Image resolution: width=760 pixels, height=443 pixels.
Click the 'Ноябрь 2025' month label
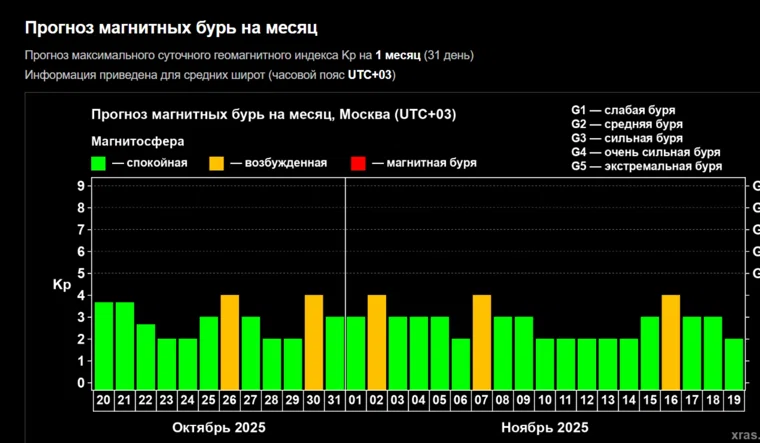pos(544,427)
